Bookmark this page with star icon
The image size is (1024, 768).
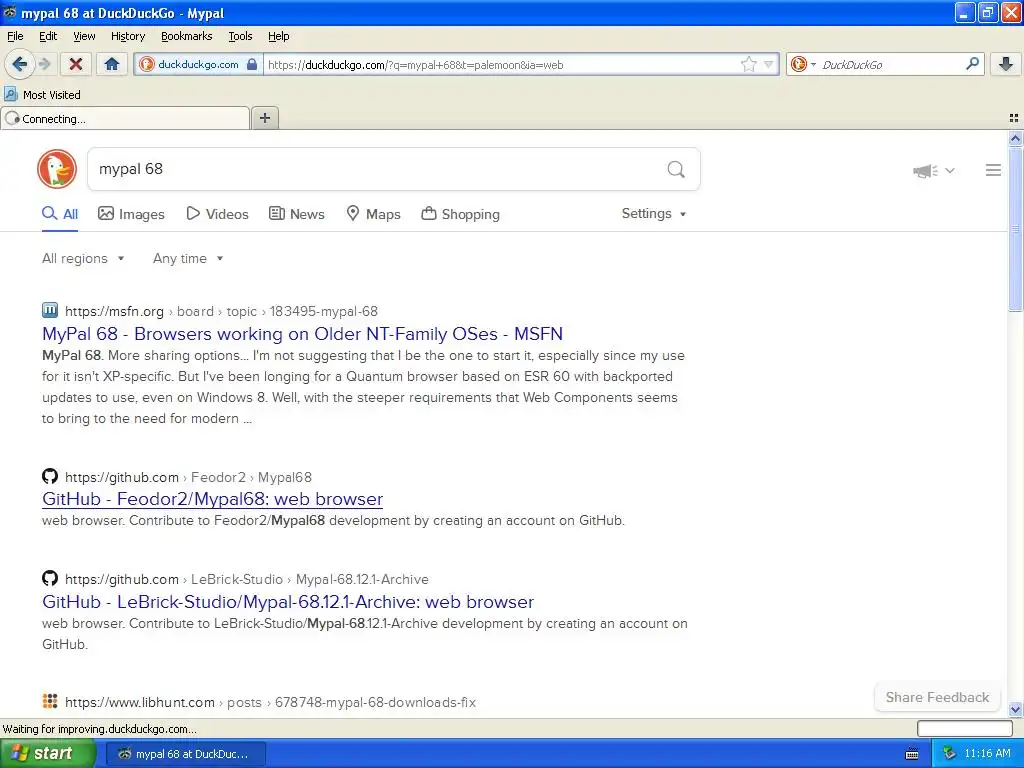(x=748, y=64)
